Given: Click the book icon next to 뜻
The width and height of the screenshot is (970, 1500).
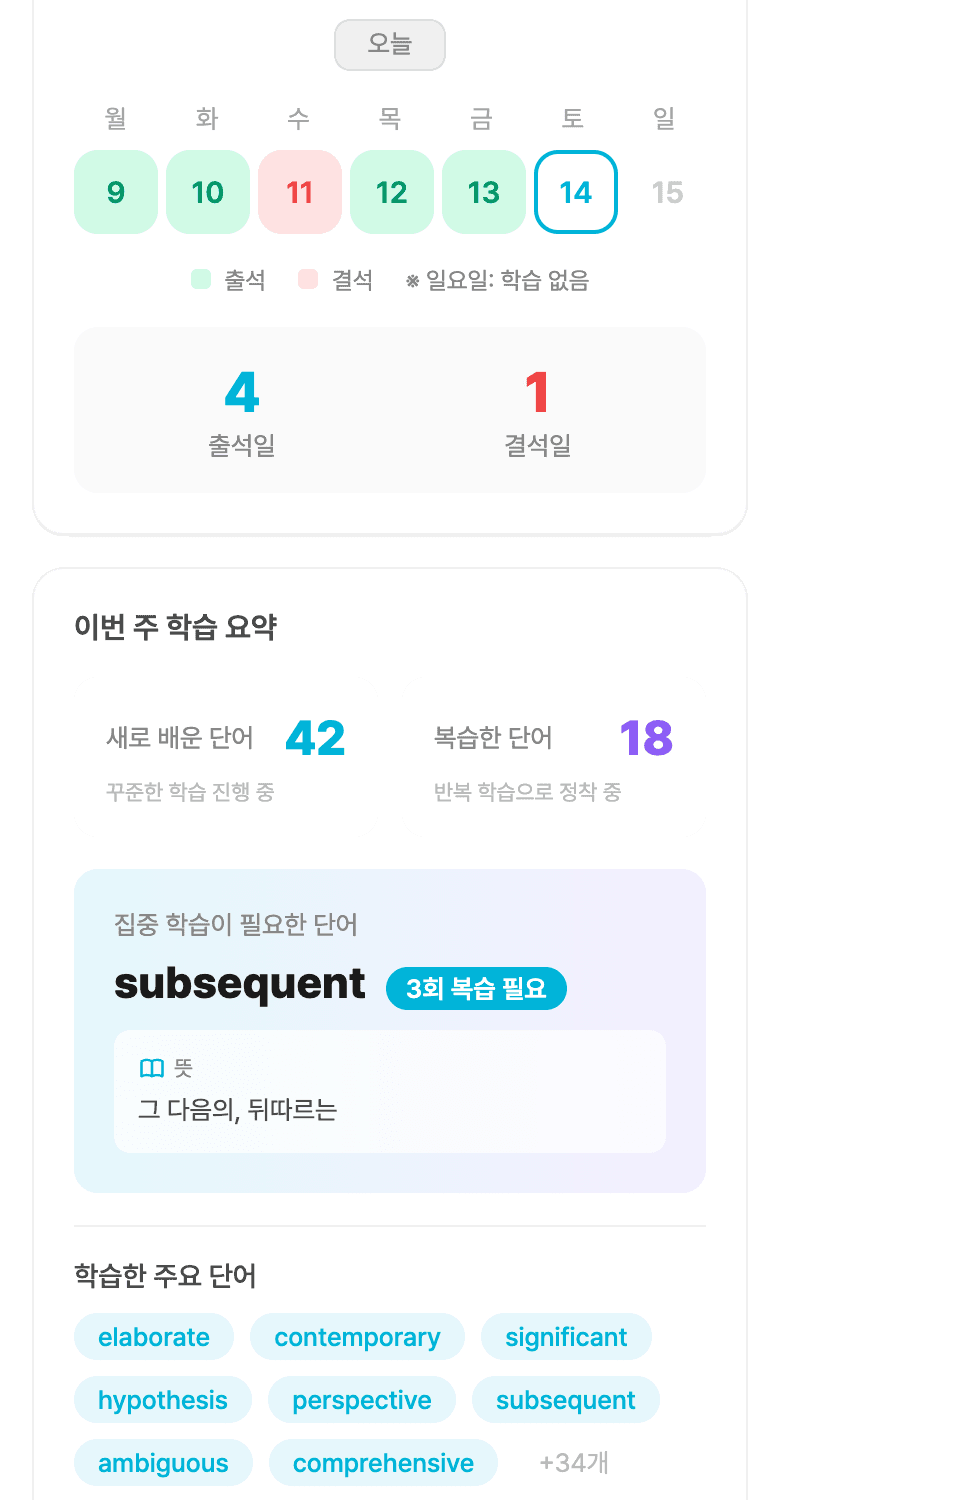Looking at the screenshot, I should [152, 1067].
